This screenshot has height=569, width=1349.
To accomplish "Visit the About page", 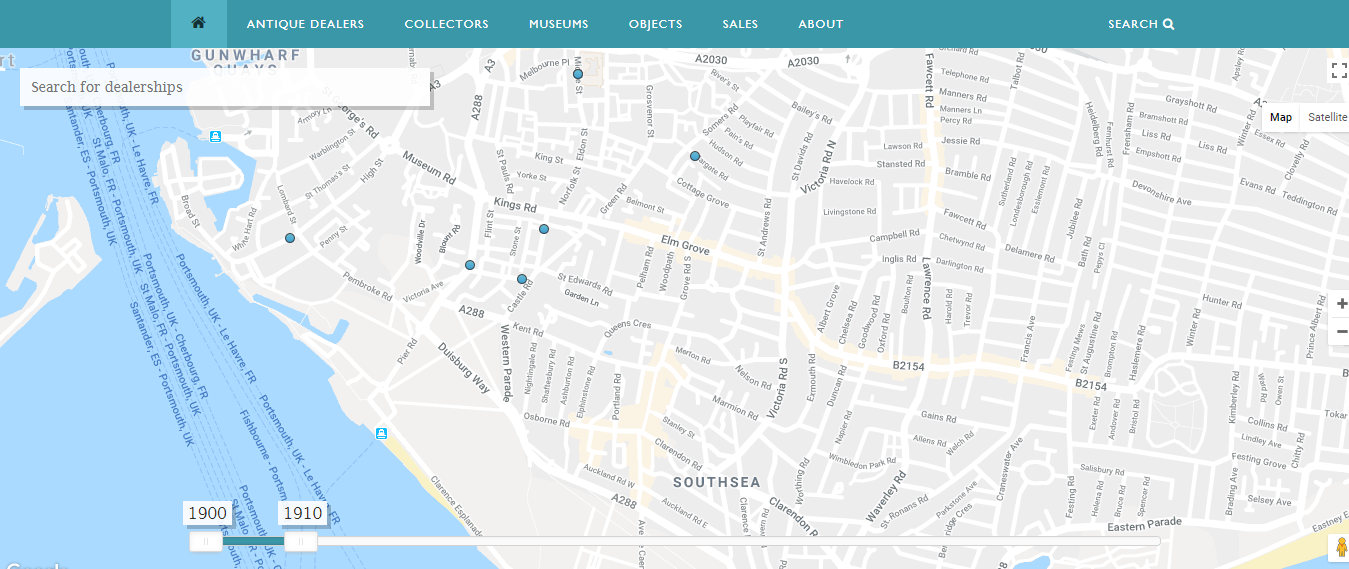I will tap(820, 24).
